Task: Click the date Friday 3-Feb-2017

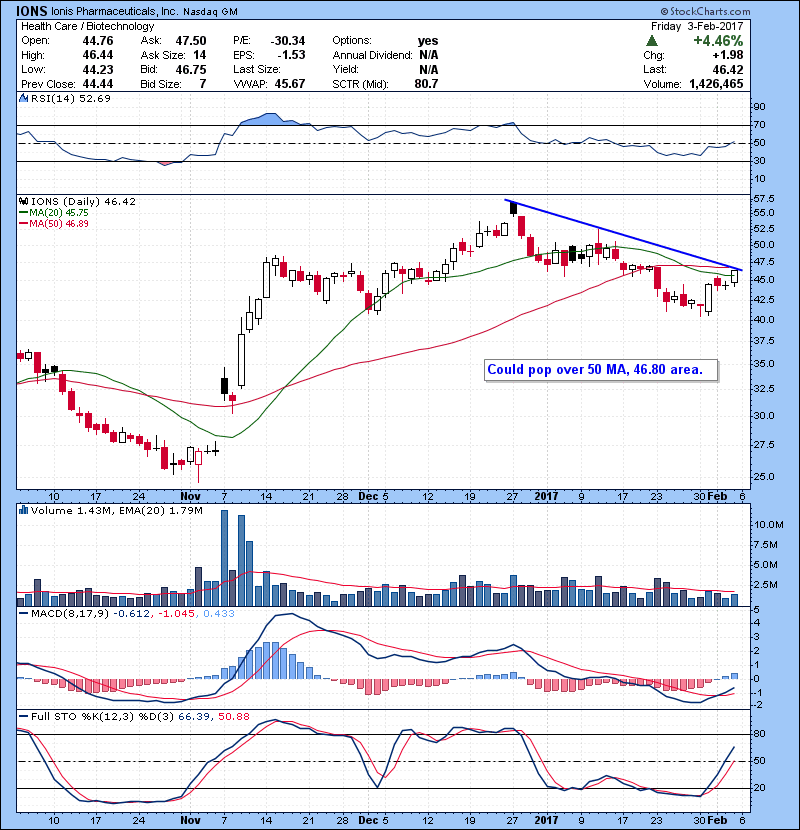Action: 697,26
